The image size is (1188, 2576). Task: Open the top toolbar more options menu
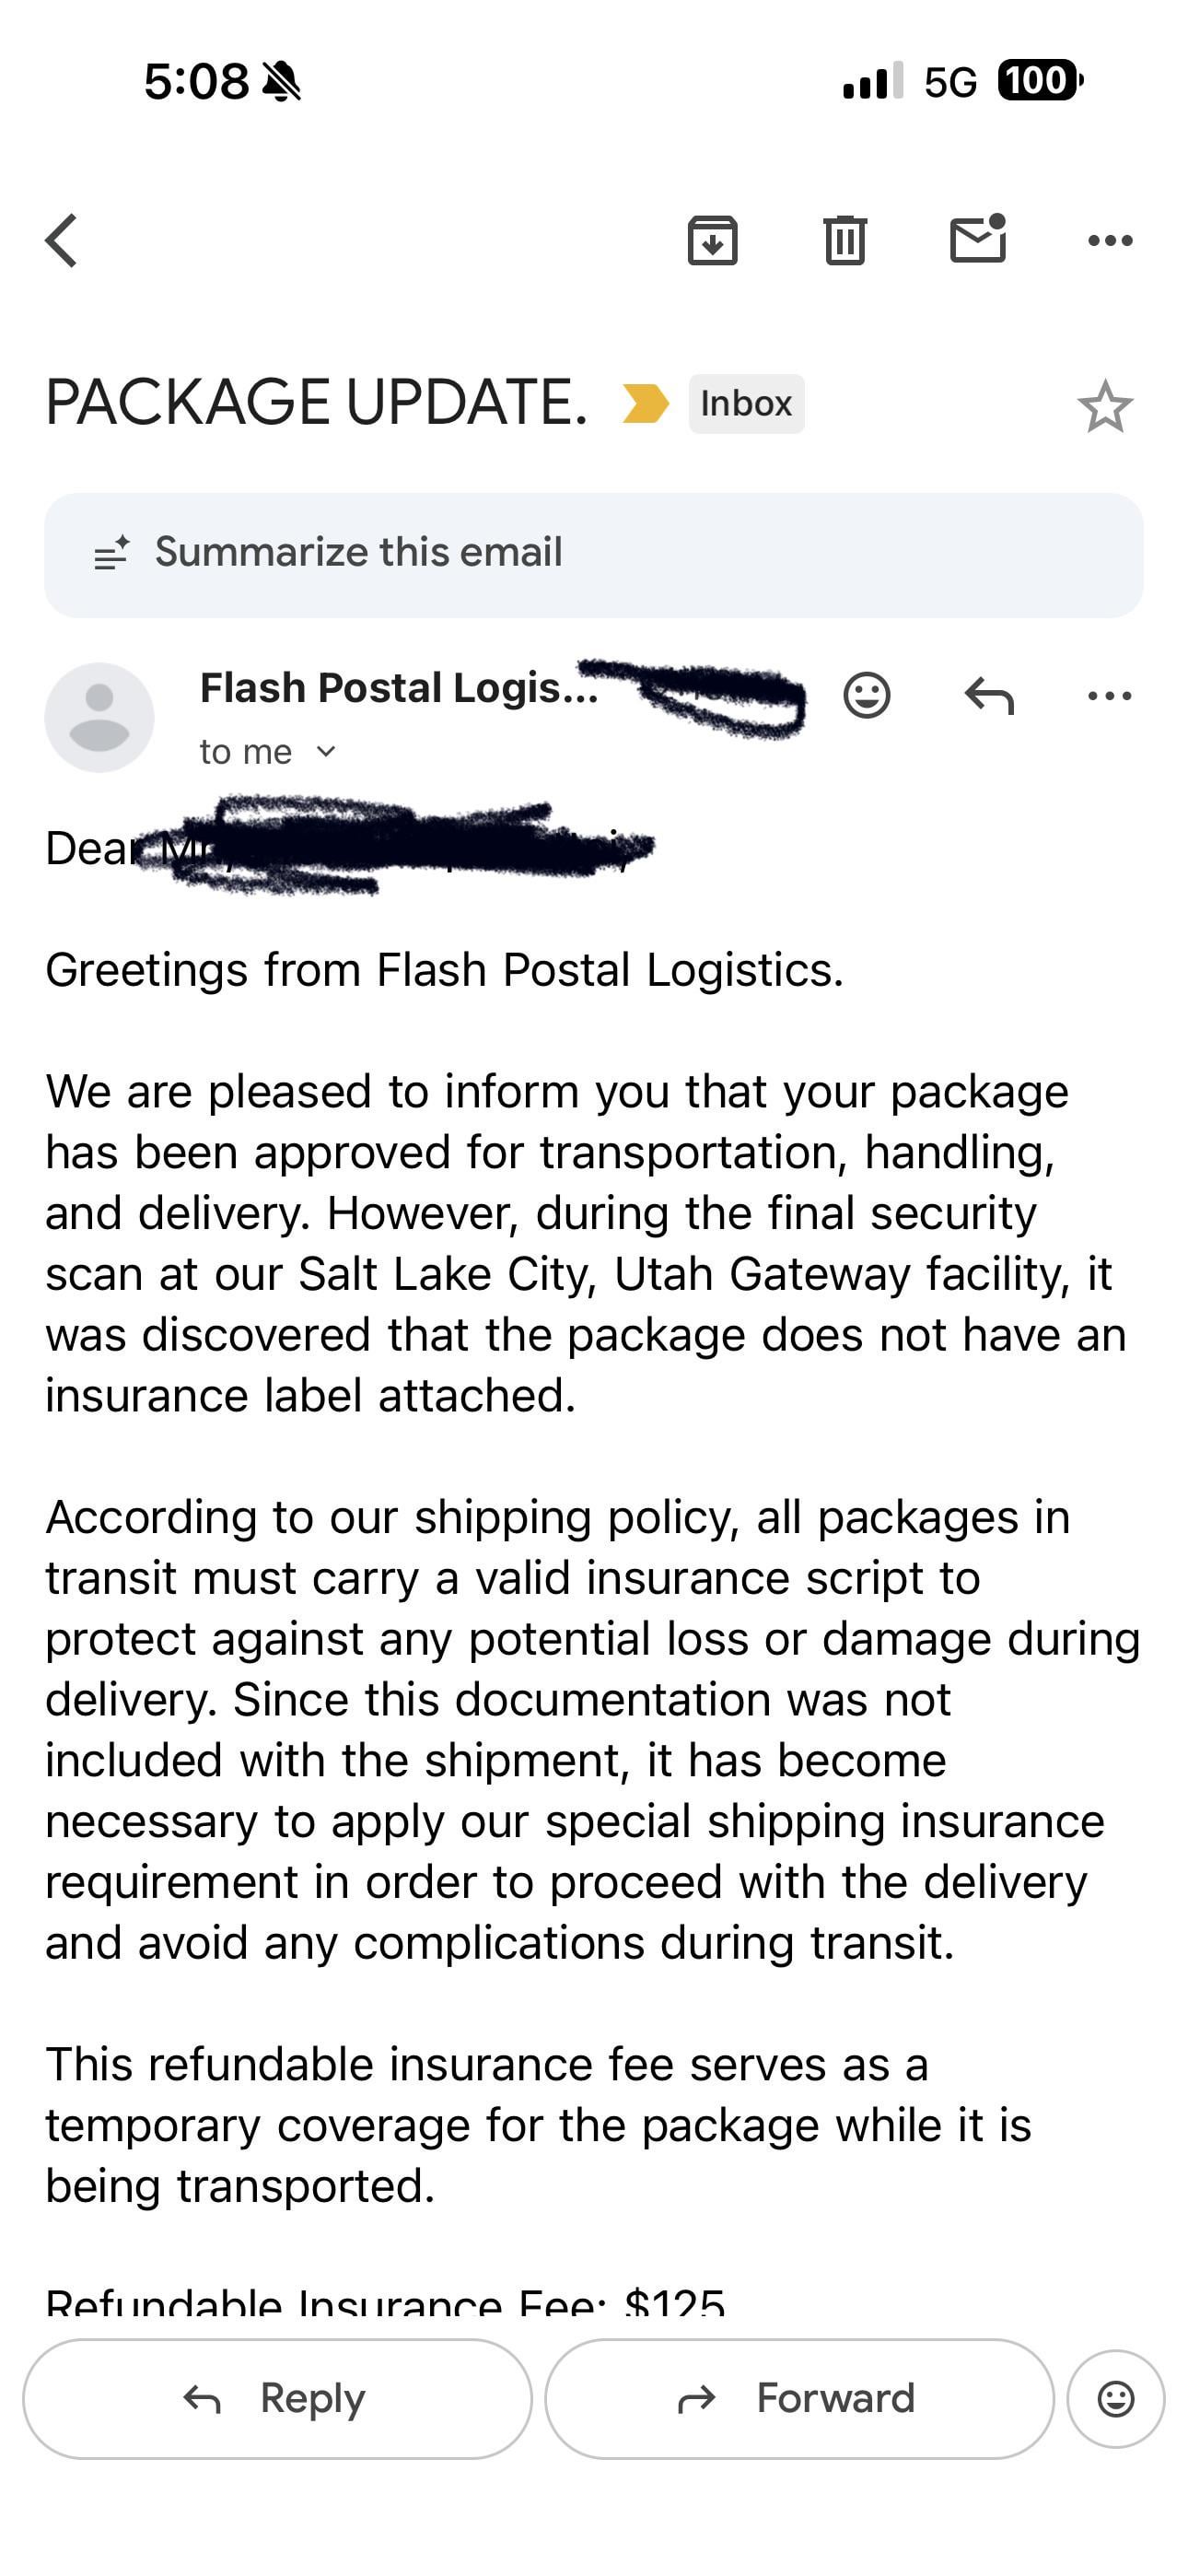[1110, 241]
